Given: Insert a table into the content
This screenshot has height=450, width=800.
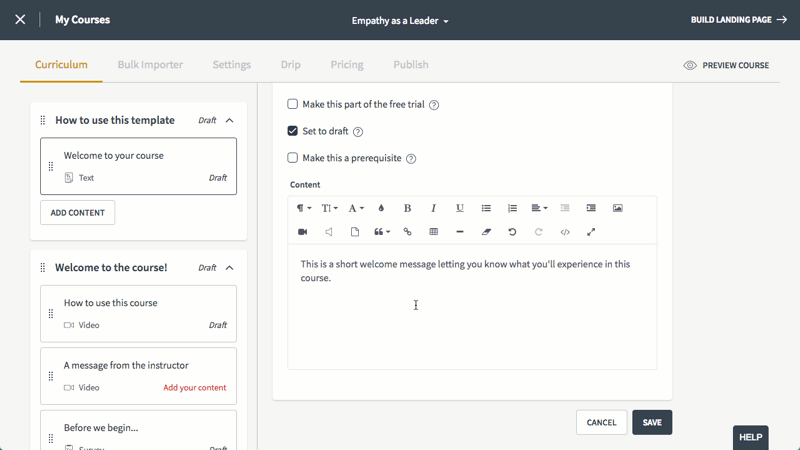Looking at the screenshot, I should [x=434, y=232].
